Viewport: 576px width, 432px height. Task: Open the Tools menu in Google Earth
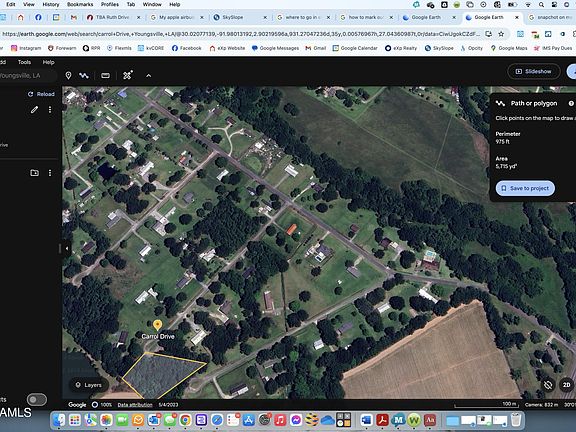coord(24,62)
